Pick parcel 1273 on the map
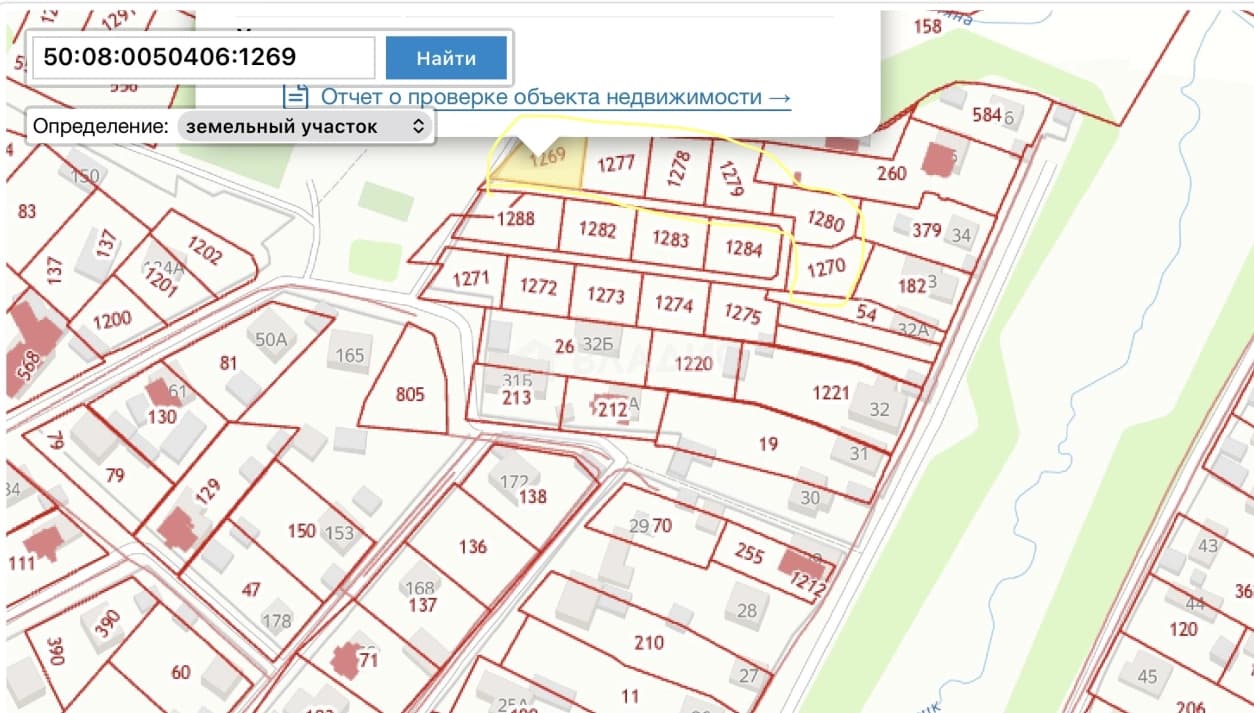The image size is (1254, 713). click(605, 295)
